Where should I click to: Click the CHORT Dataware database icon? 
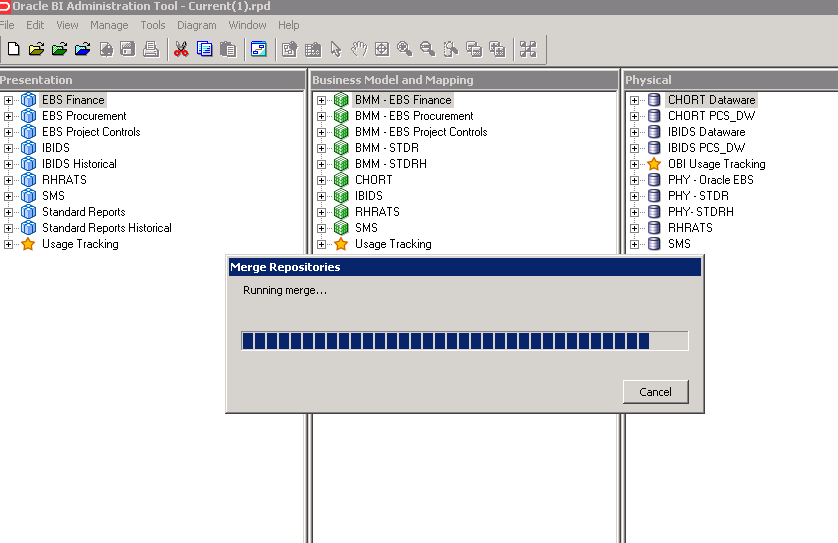[654, 100]
